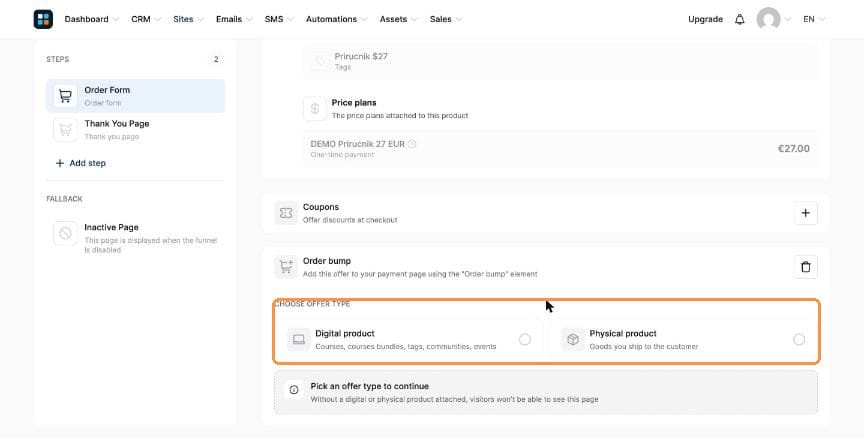Choose the Physical product offer card
The height and width of the screenshot is (439, 864).
click(x=683, y=339)
